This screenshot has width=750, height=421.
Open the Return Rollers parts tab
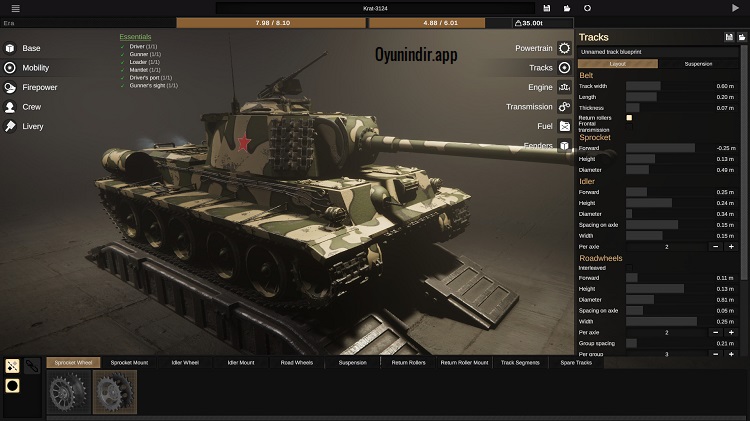[x=408, y=363]
